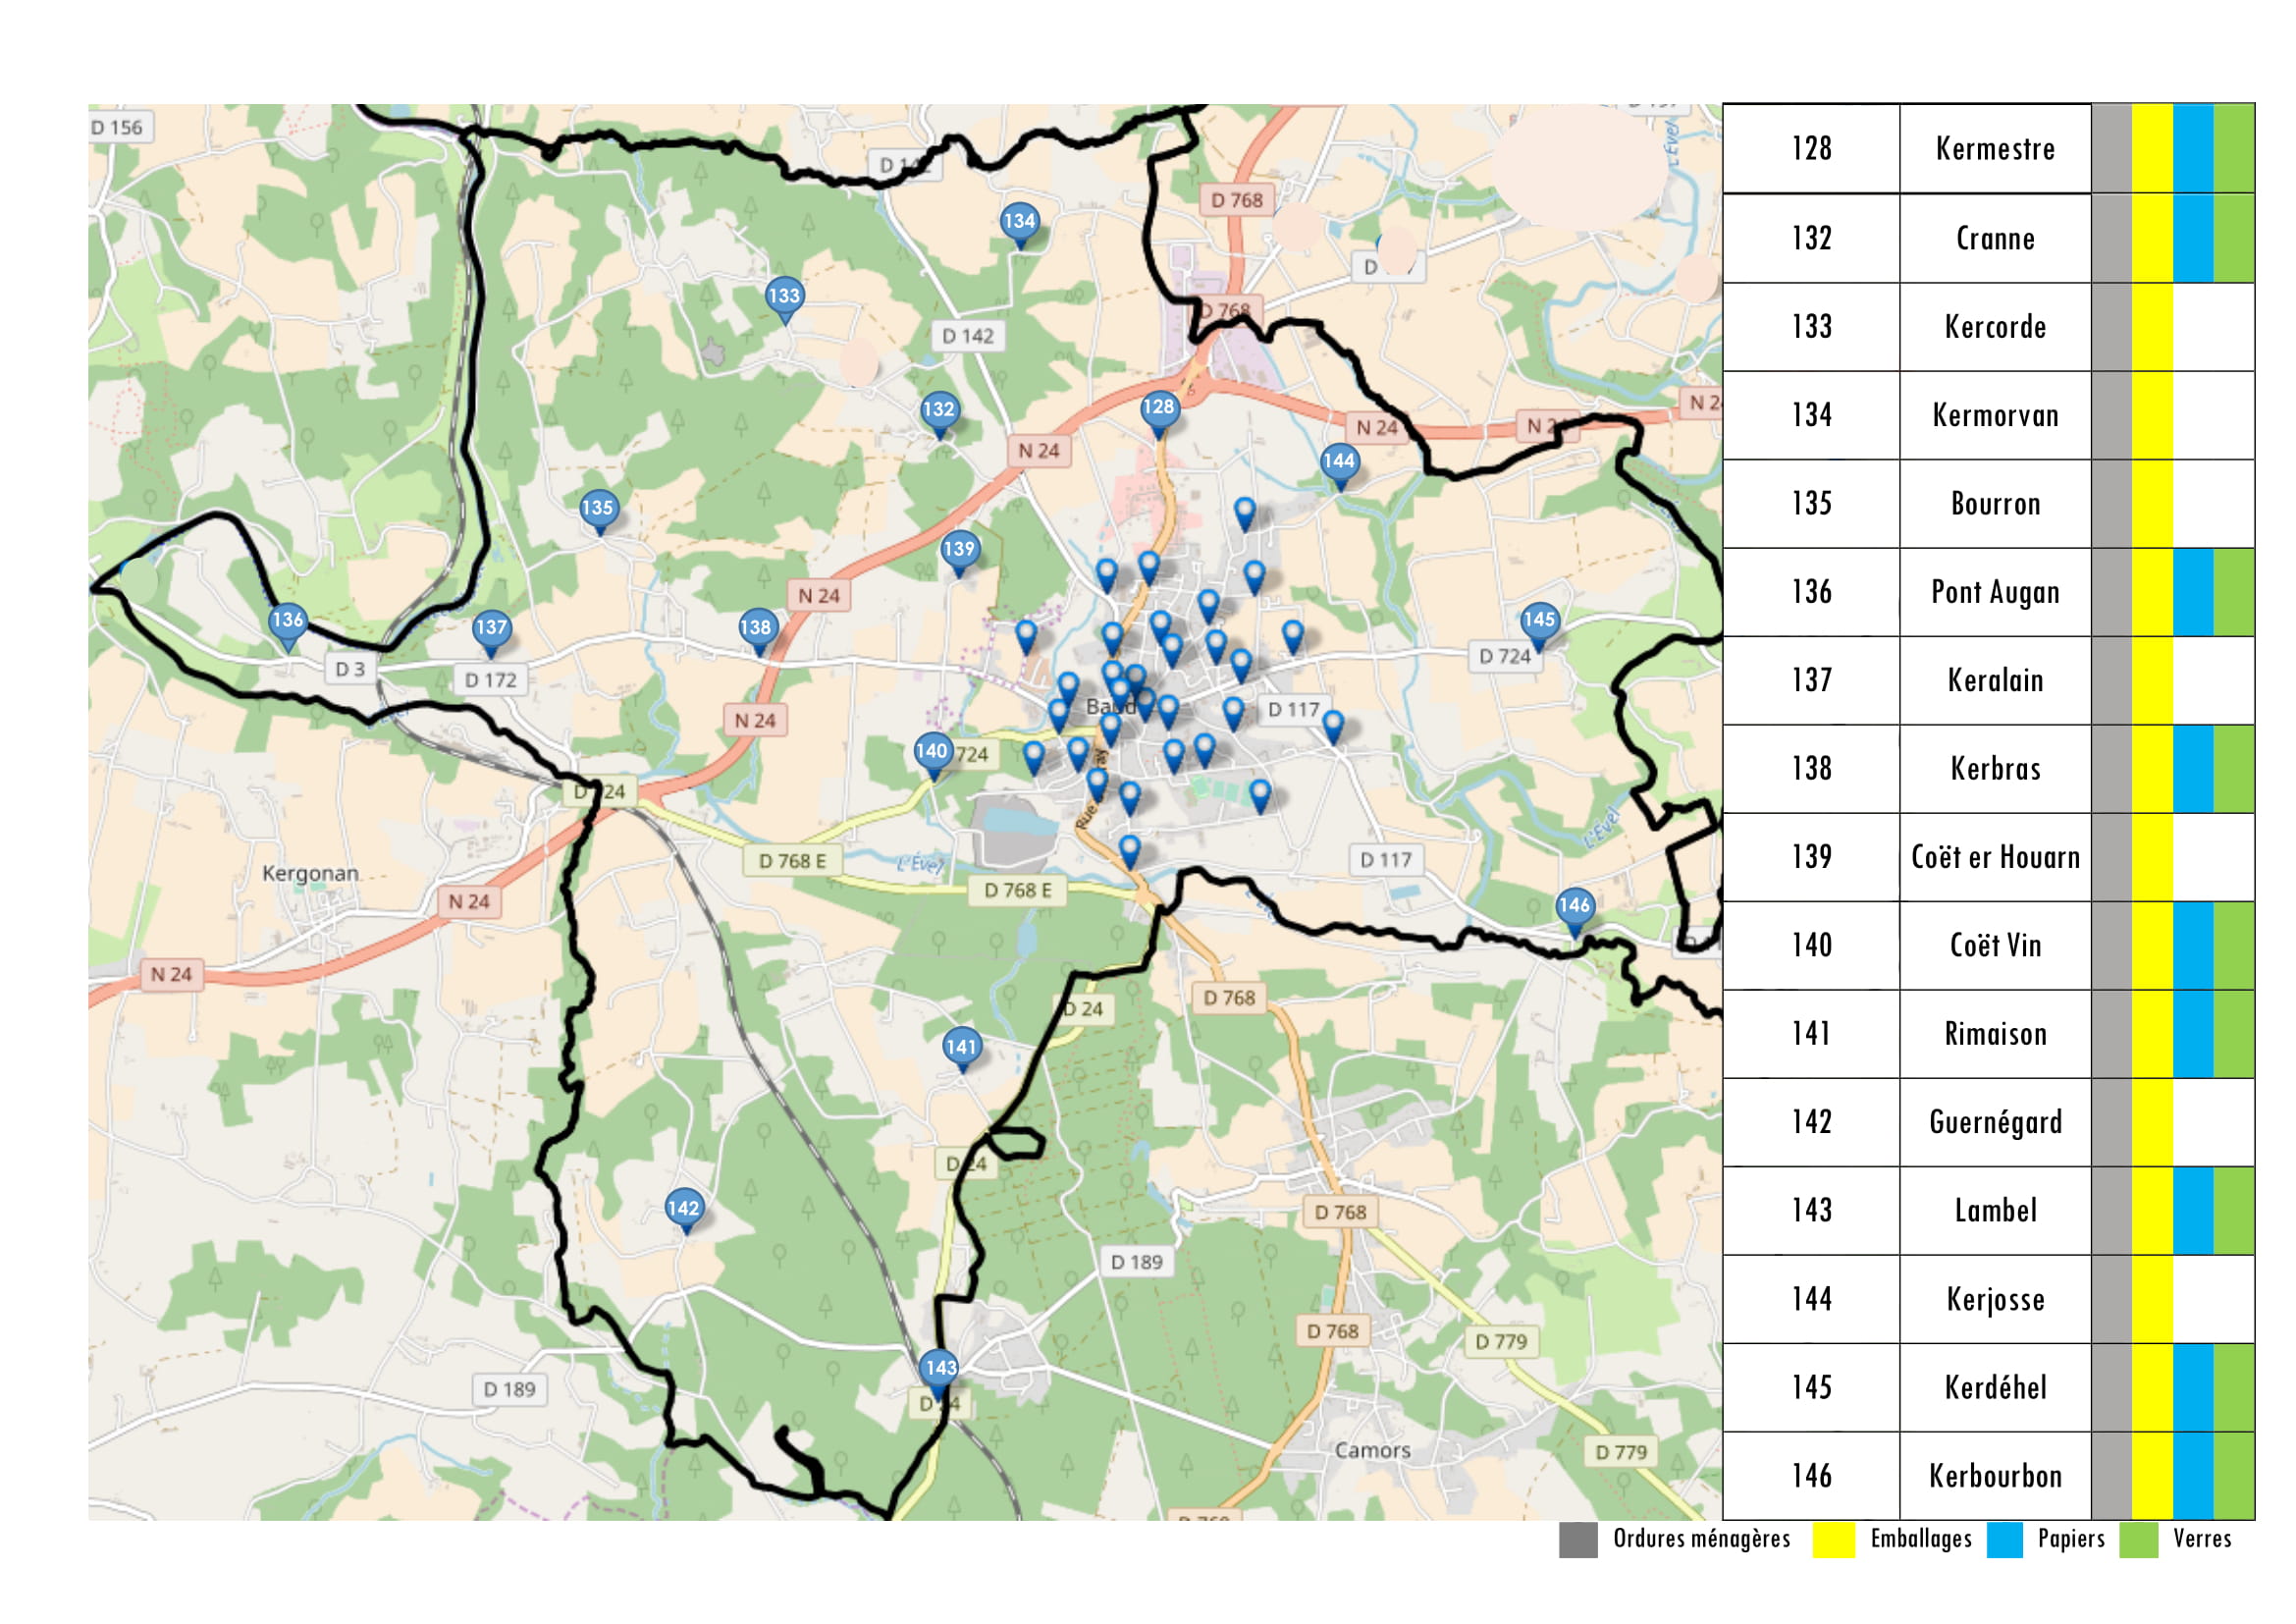The width and height of the screenshot is (2296, 1624).
Task: Click the number 141 cell in table
Action: click(x=1811, y=1034)
